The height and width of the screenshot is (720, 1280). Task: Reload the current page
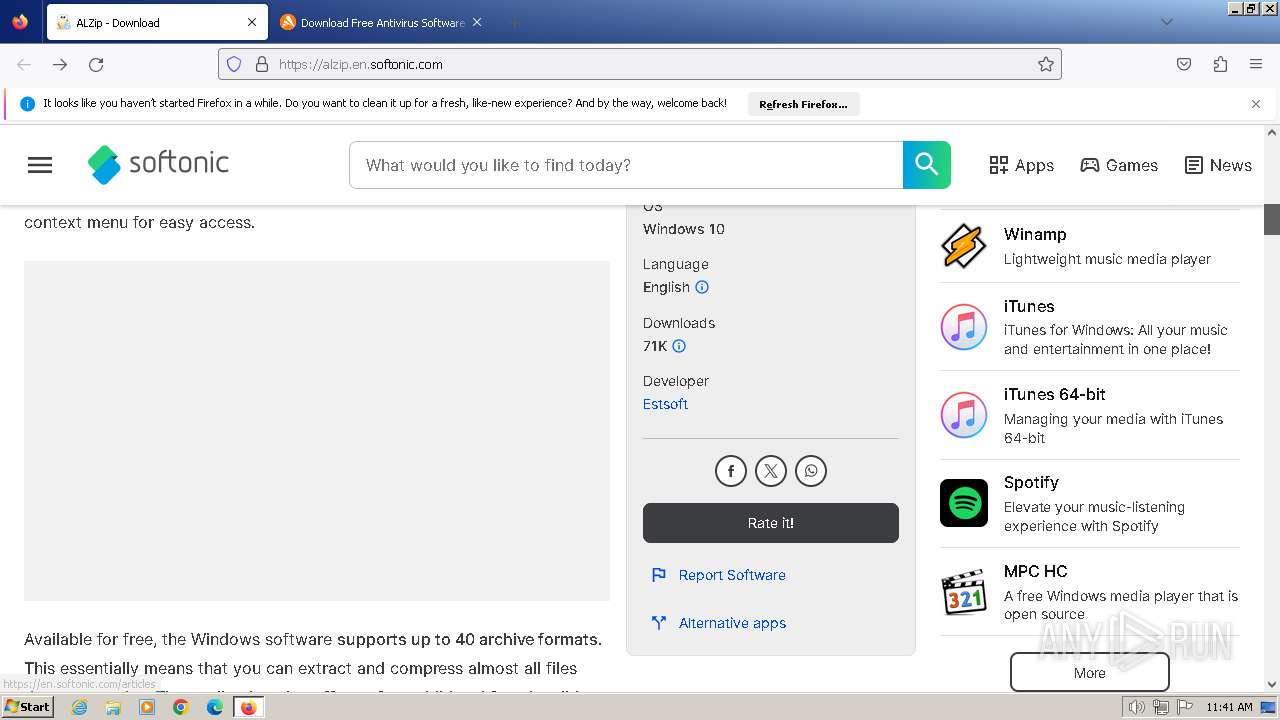pyautogui.click(x=96, y=64)
